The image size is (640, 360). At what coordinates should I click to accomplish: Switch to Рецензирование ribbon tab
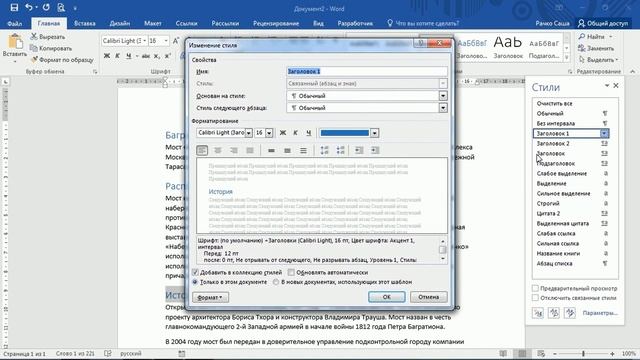pos(276,23)
